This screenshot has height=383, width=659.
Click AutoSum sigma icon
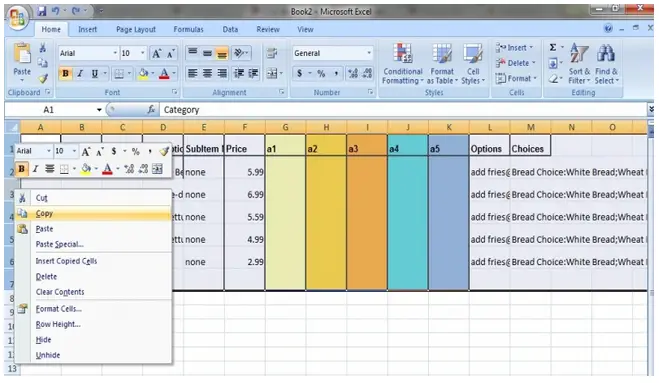pyautogui.click(x=553, y=48)
